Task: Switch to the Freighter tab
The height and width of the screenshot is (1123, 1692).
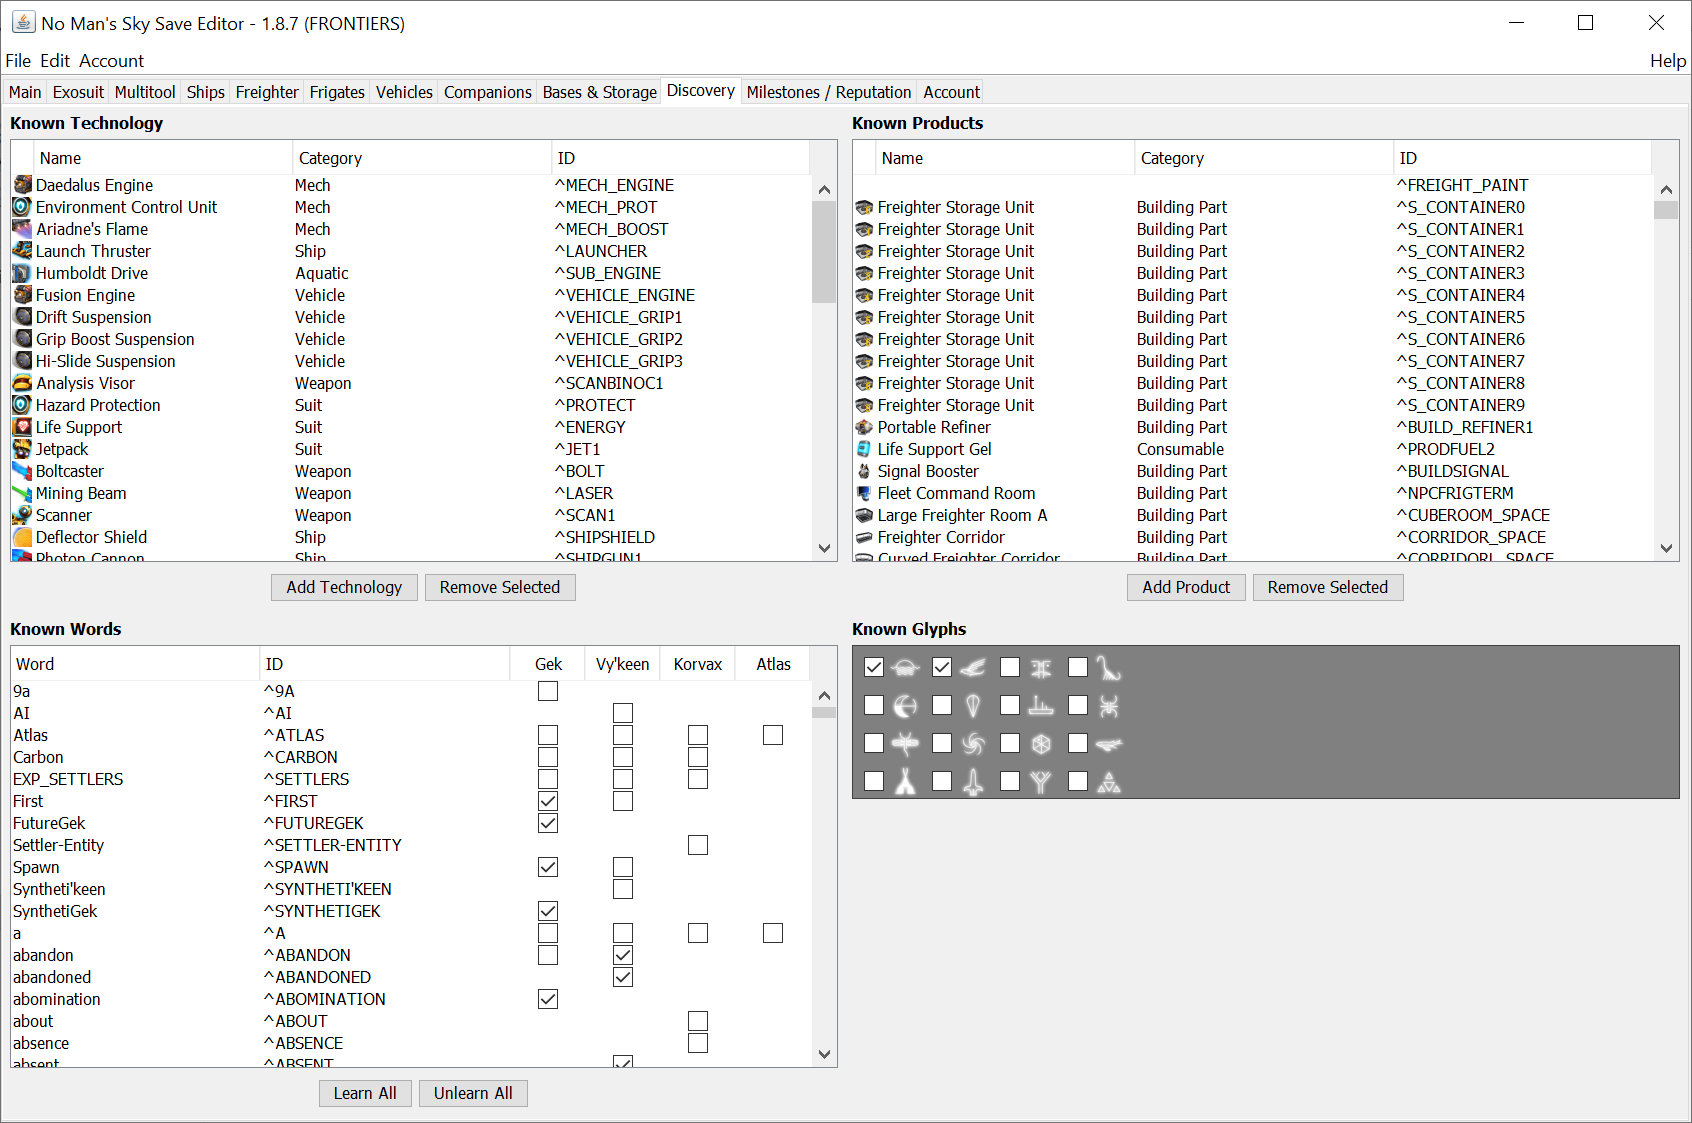Action: tap(267, 92)
